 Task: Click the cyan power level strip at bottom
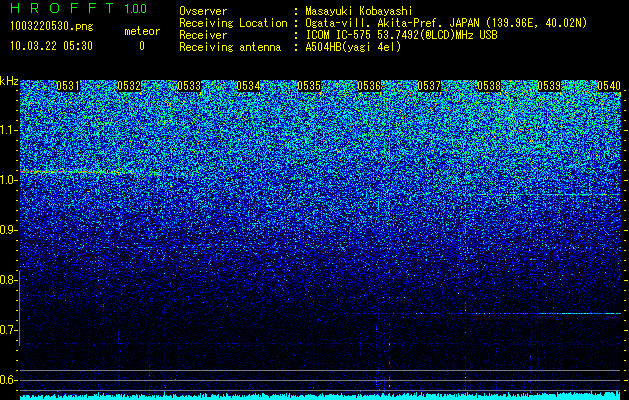click(320, 397)
